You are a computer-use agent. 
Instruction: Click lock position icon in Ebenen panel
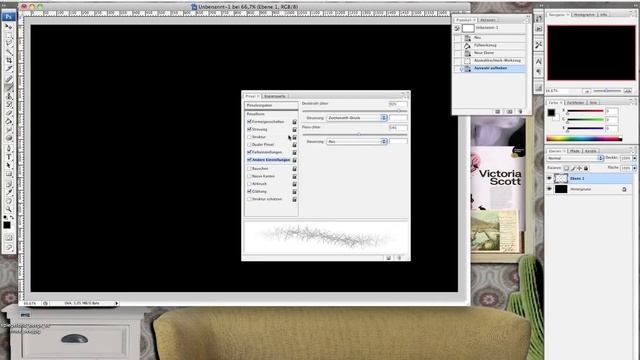(579, 168)
